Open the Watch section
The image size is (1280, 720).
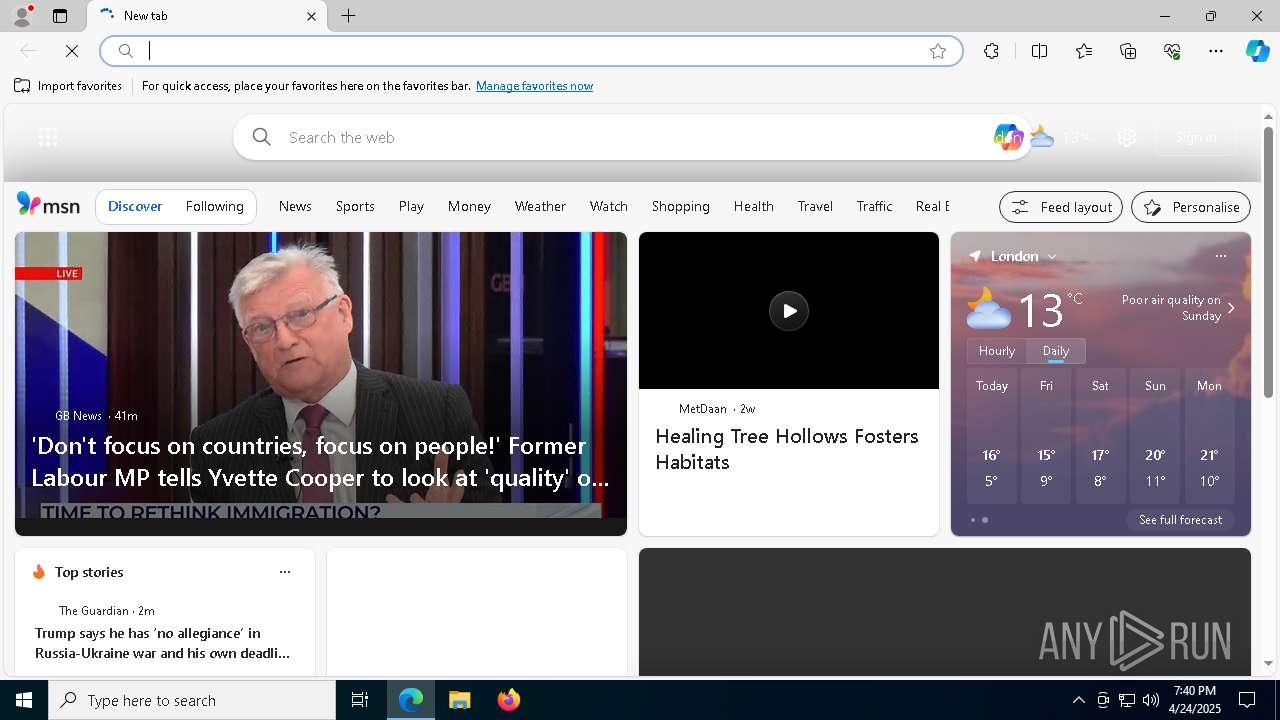point(608,206)
